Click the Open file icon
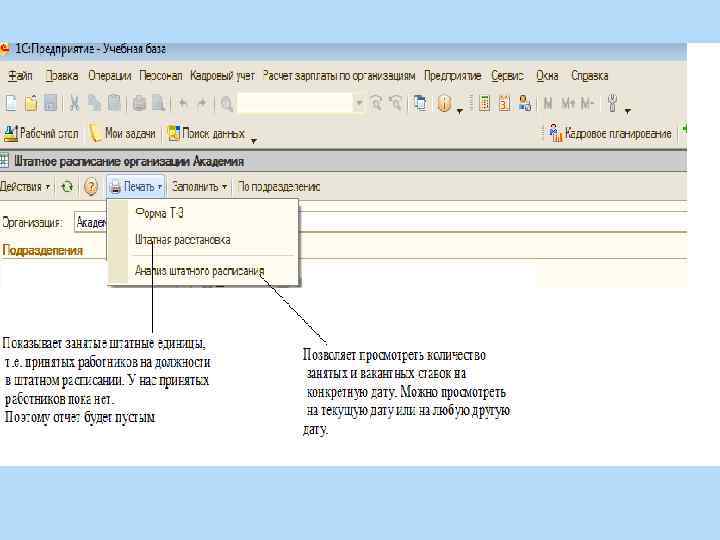This screenshot has height=540, width=720. [31, 103]
